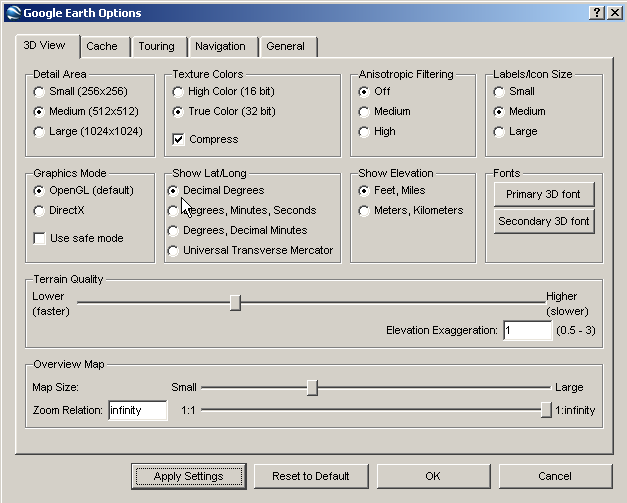Select Universal Transverse Mercator option
627x503 pixels.
[250, 251]
